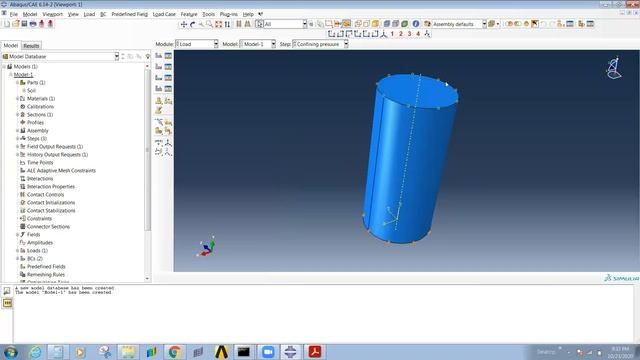Viewport: 640px width, 360px height.
Task: Switch to the Results tab
Action: tap(31, 46)
